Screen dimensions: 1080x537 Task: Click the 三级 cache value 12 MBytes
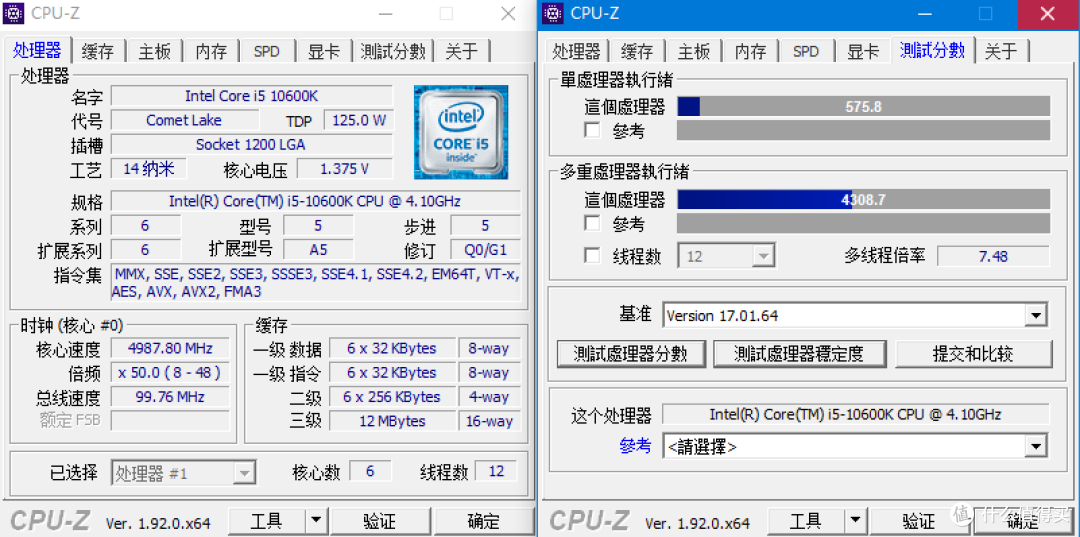coord(392,421)
